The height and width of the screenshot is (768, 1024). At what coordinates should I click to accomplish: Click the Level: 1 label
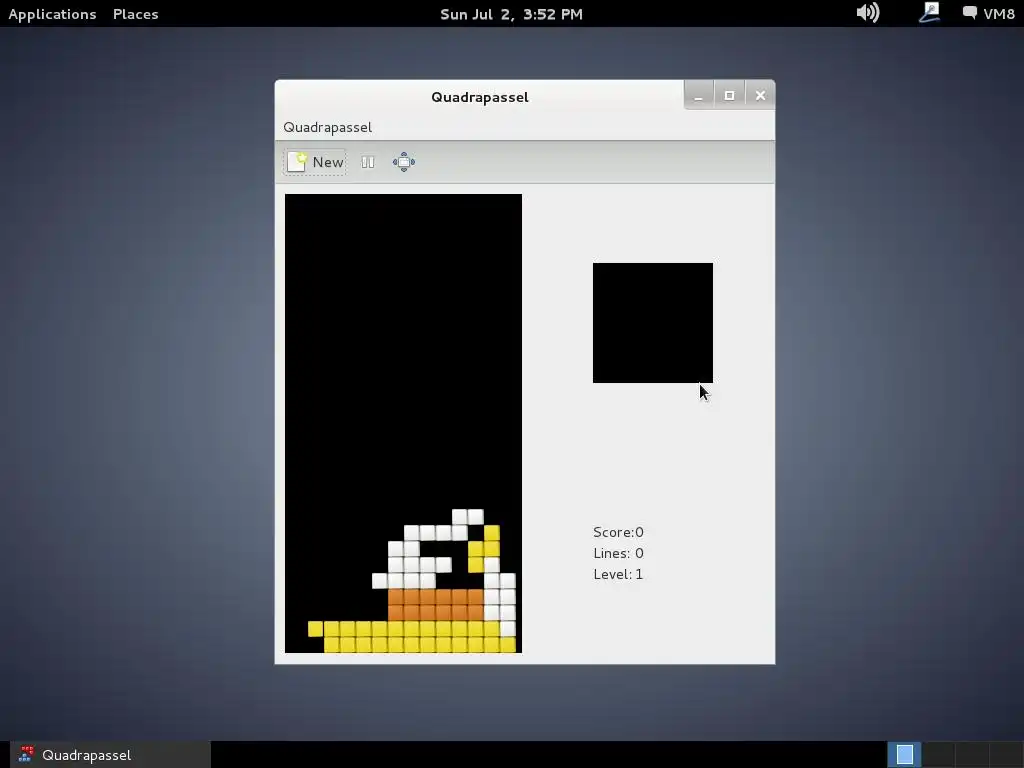(x=618, y=574)
